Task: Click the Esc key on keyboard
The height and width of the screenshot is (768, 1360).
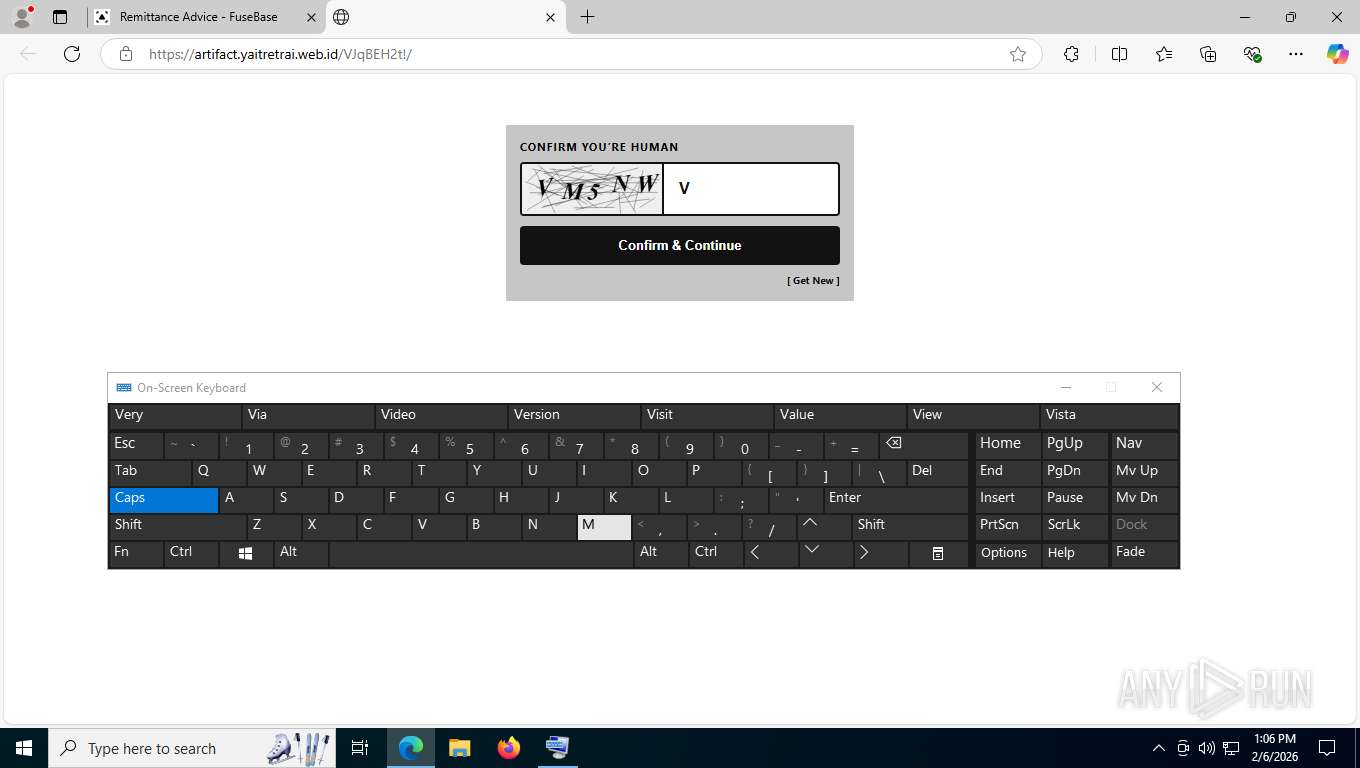Action: [136, 446]
